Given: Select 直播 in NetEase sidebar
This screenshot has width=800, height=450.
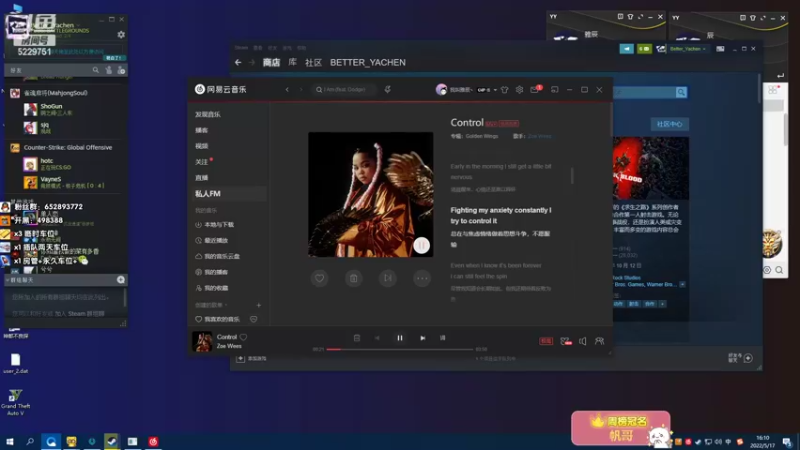Looking at the screenshot, I should (x=202, y=178).
